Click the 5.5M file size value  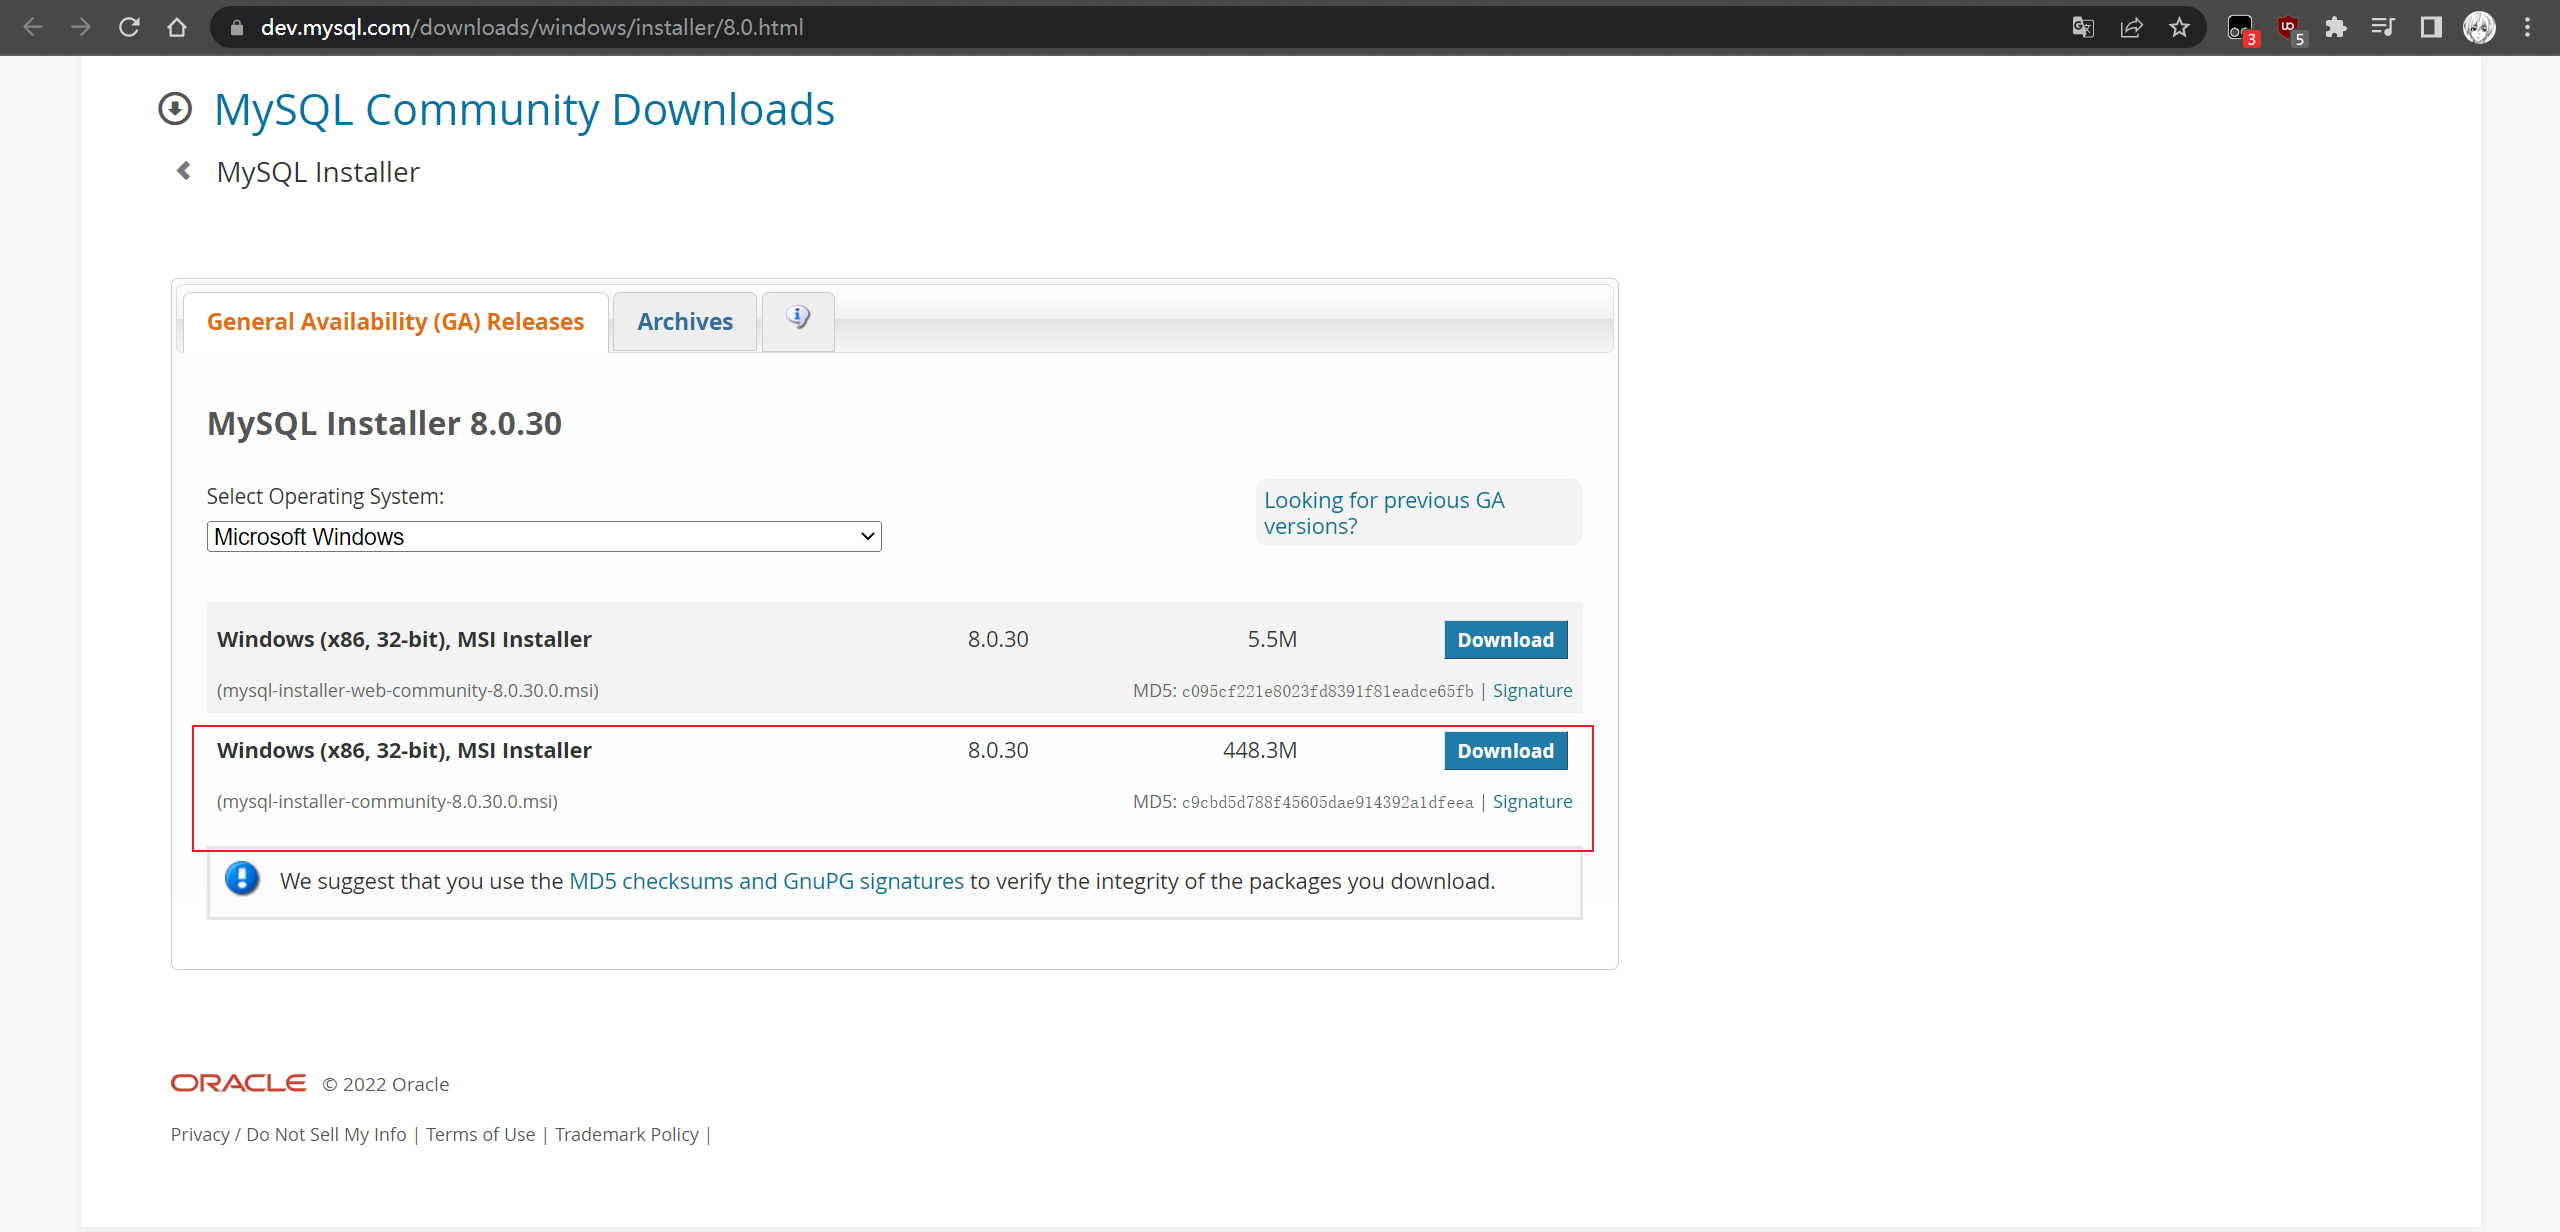click(1272, 639)
